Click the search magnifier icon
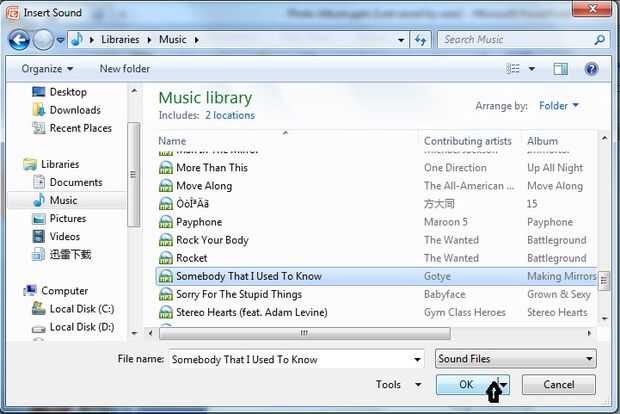This screenshot has width=620, height=414. pos(599,40)
